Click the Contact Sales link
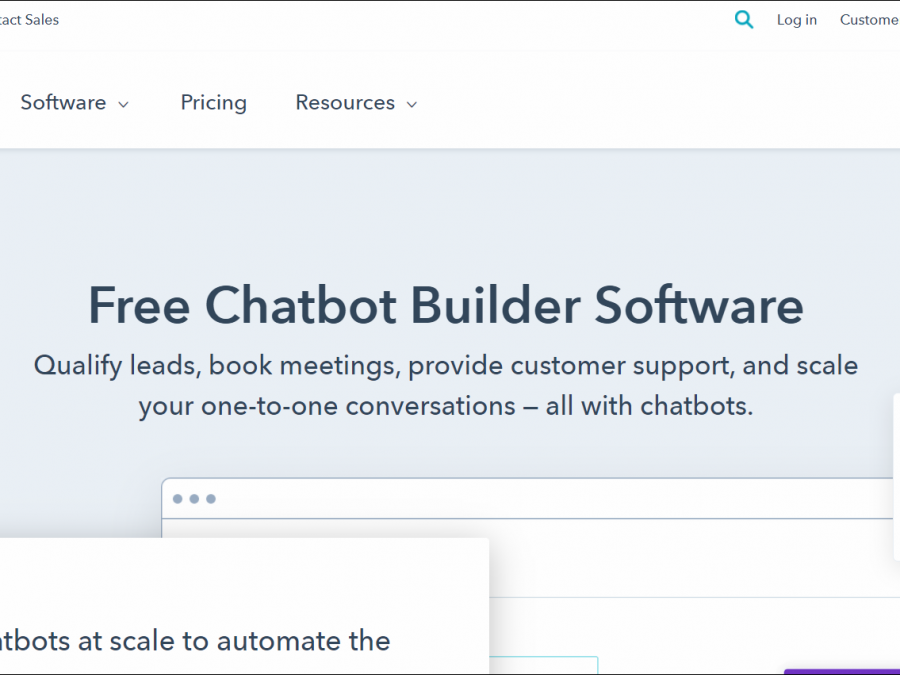Screen dimensions: 900x675 [29, 20]
